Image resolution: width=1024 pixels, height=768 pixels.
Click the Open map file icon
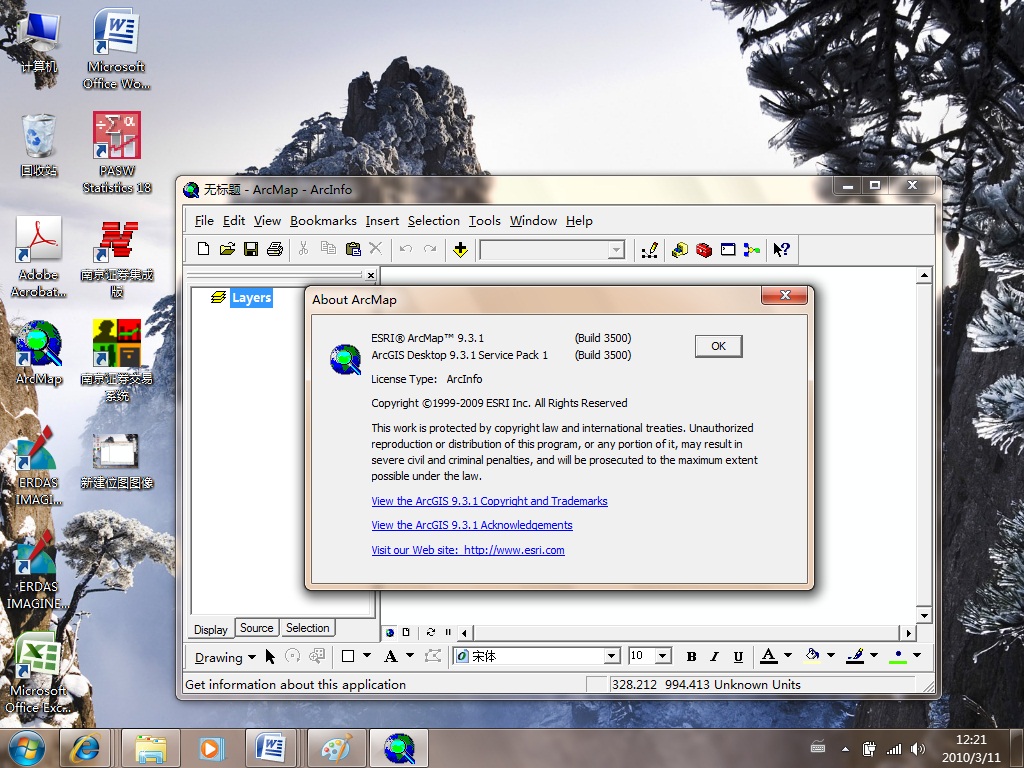point(227,249)
